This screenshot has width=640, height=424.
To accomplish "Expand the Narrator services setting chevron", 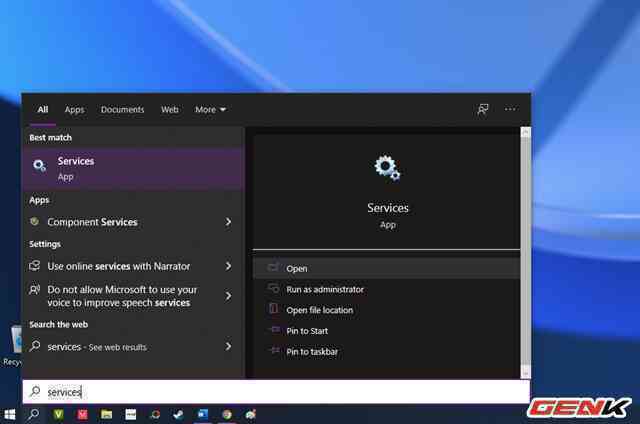I will pyautogui.click(x=229, y=266).
